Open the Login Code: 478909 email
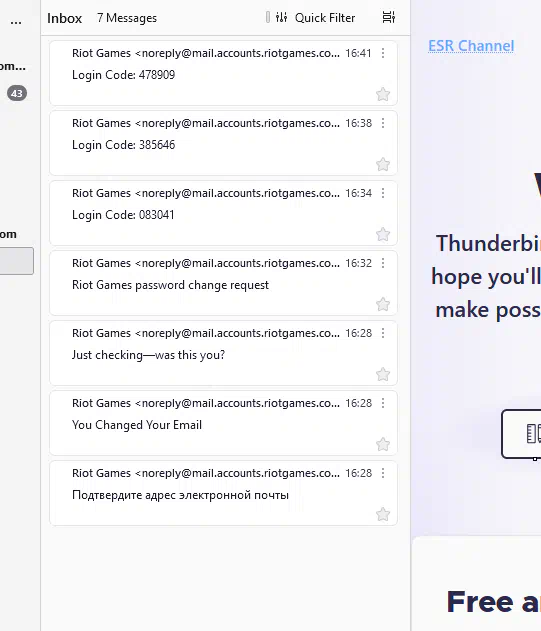 tap(223, 73)
